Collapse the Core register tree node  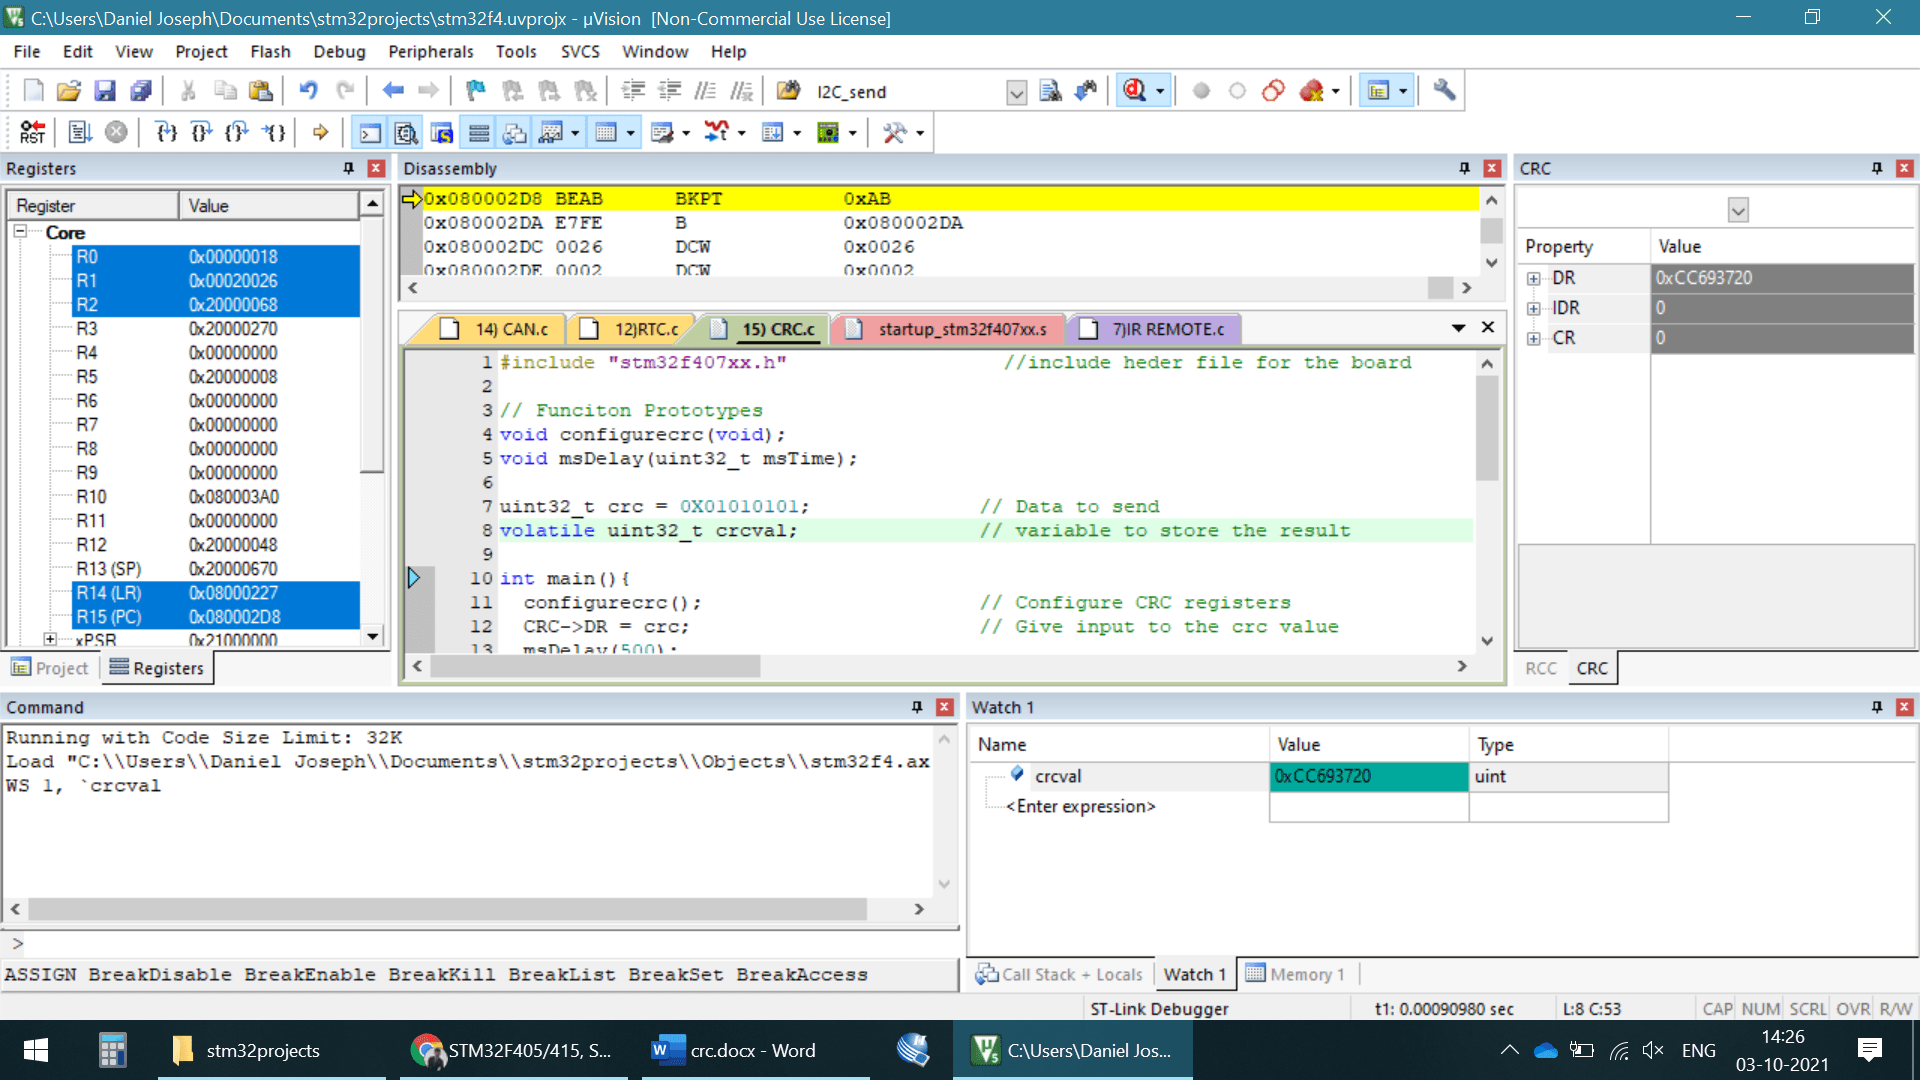pyautogui.click(x=20, y=231)
